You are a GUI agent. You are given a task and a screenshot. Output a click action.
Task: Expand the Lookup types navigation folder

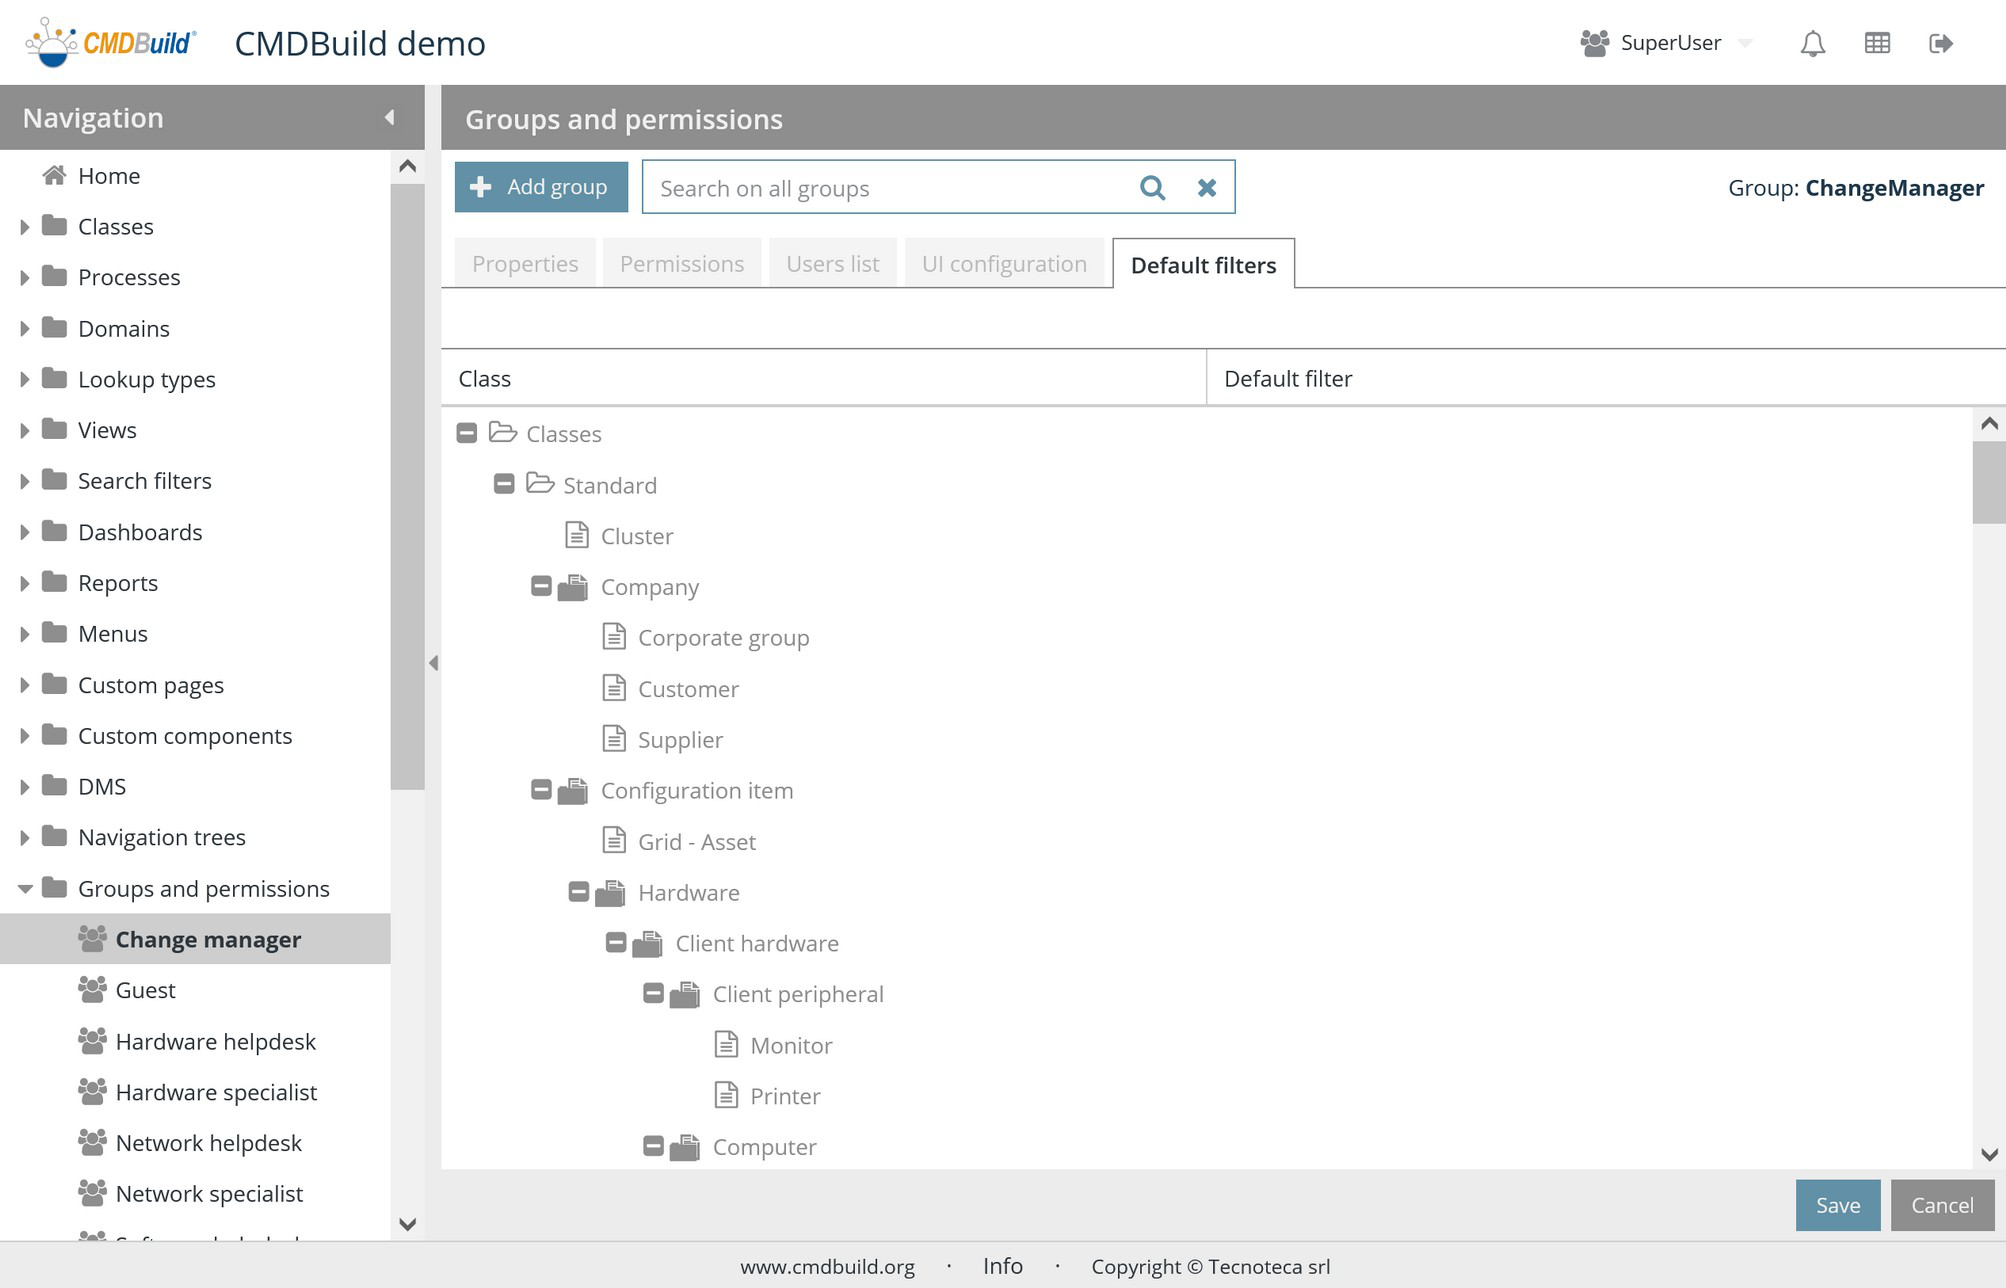[25, 380]
